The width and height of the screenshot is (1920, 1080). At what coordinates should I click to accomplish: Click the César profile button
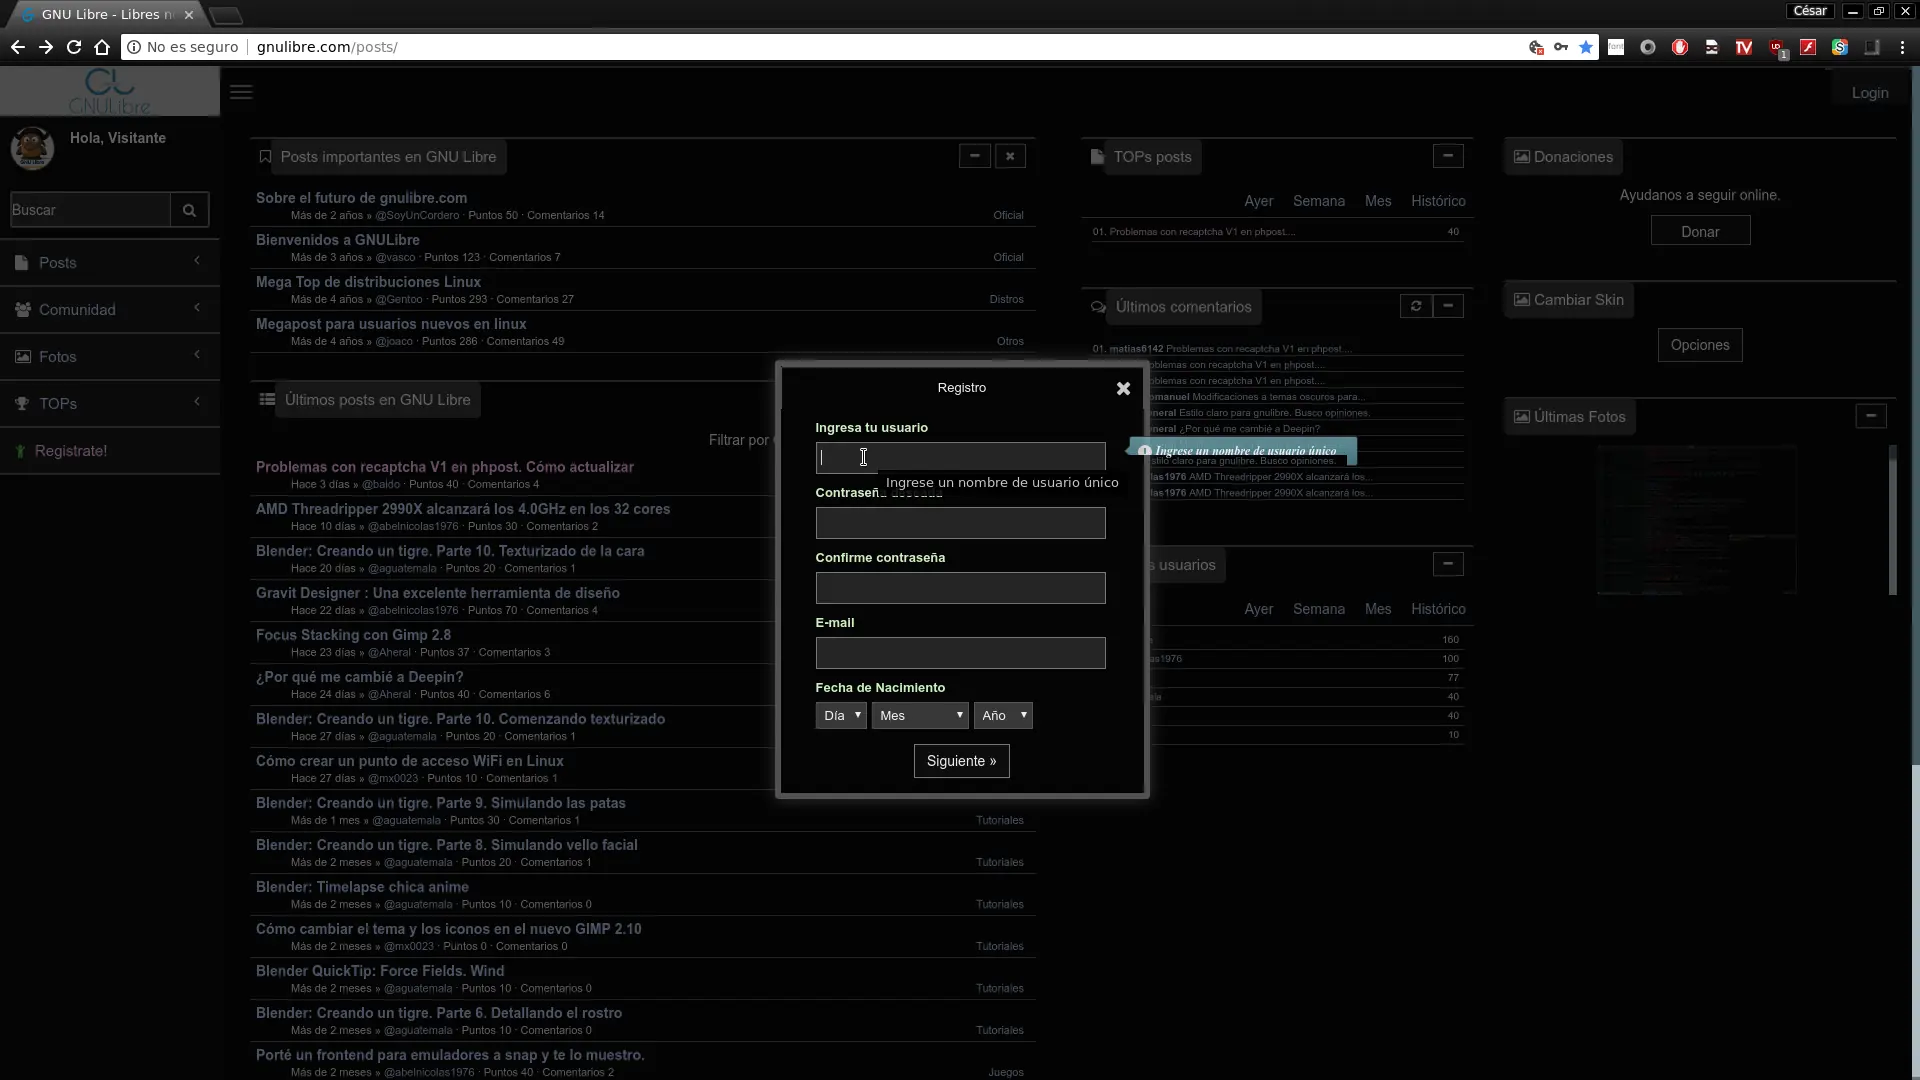(x=1810, y=11)
